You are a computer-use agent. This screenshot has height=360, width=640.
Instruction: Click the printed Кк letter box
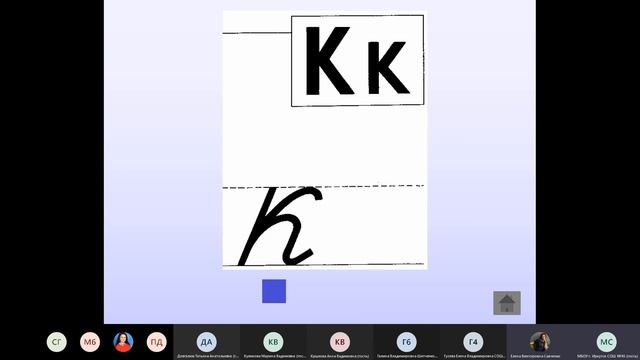[358, 61]
